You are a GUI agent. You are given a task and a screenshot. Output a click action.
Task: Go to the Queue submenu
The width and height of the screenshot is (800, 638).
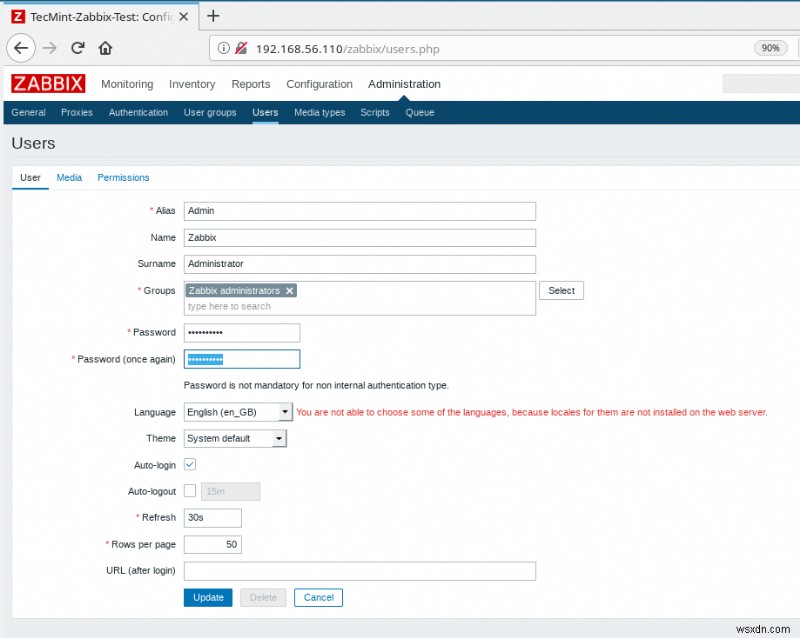(420, 112)
